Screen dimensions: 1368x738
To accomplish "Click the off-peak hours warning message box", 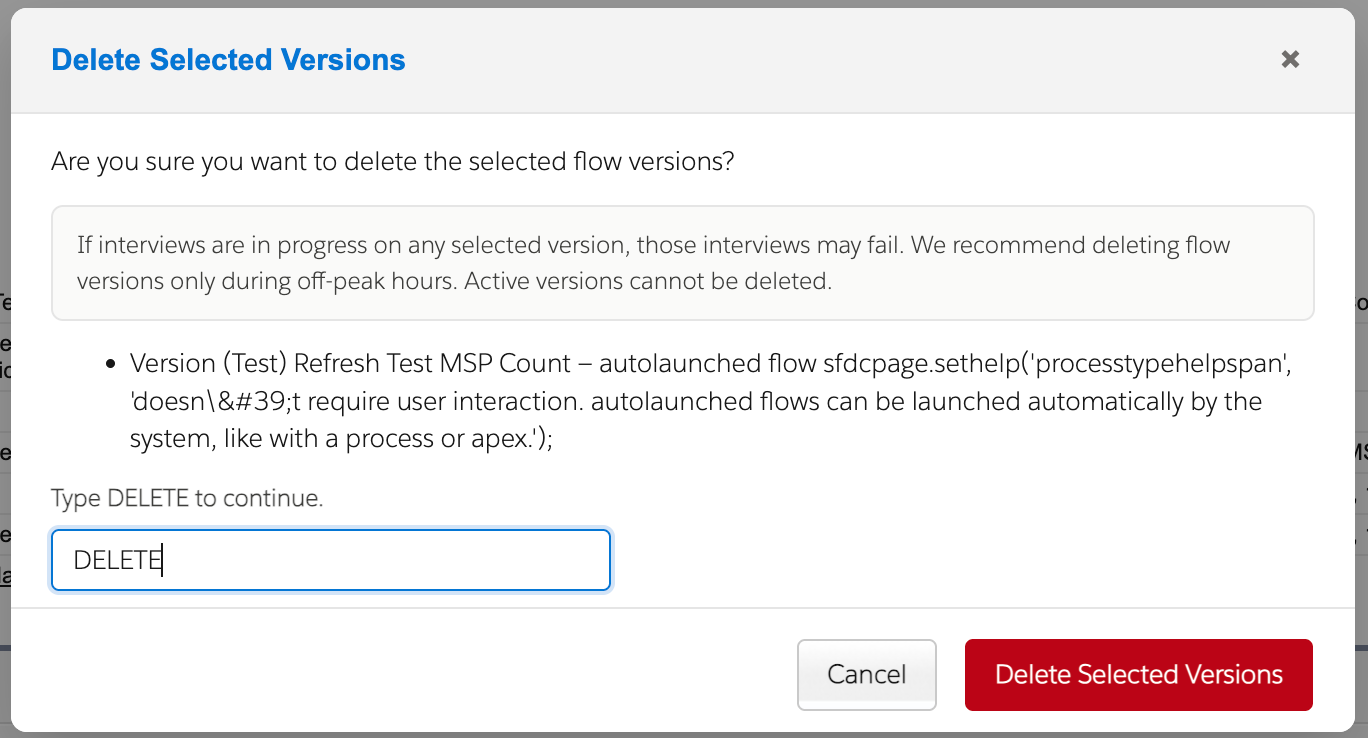I will pyautogui.click(x=683, y=263).
